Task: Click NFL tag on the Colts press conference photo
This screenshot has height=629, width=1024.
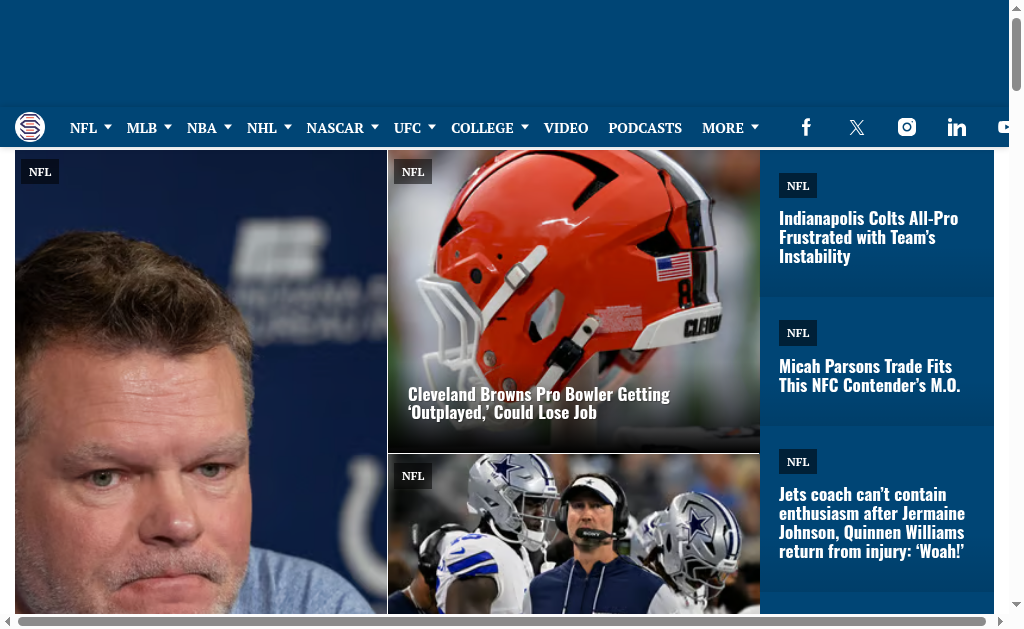Action: point(40,172)
